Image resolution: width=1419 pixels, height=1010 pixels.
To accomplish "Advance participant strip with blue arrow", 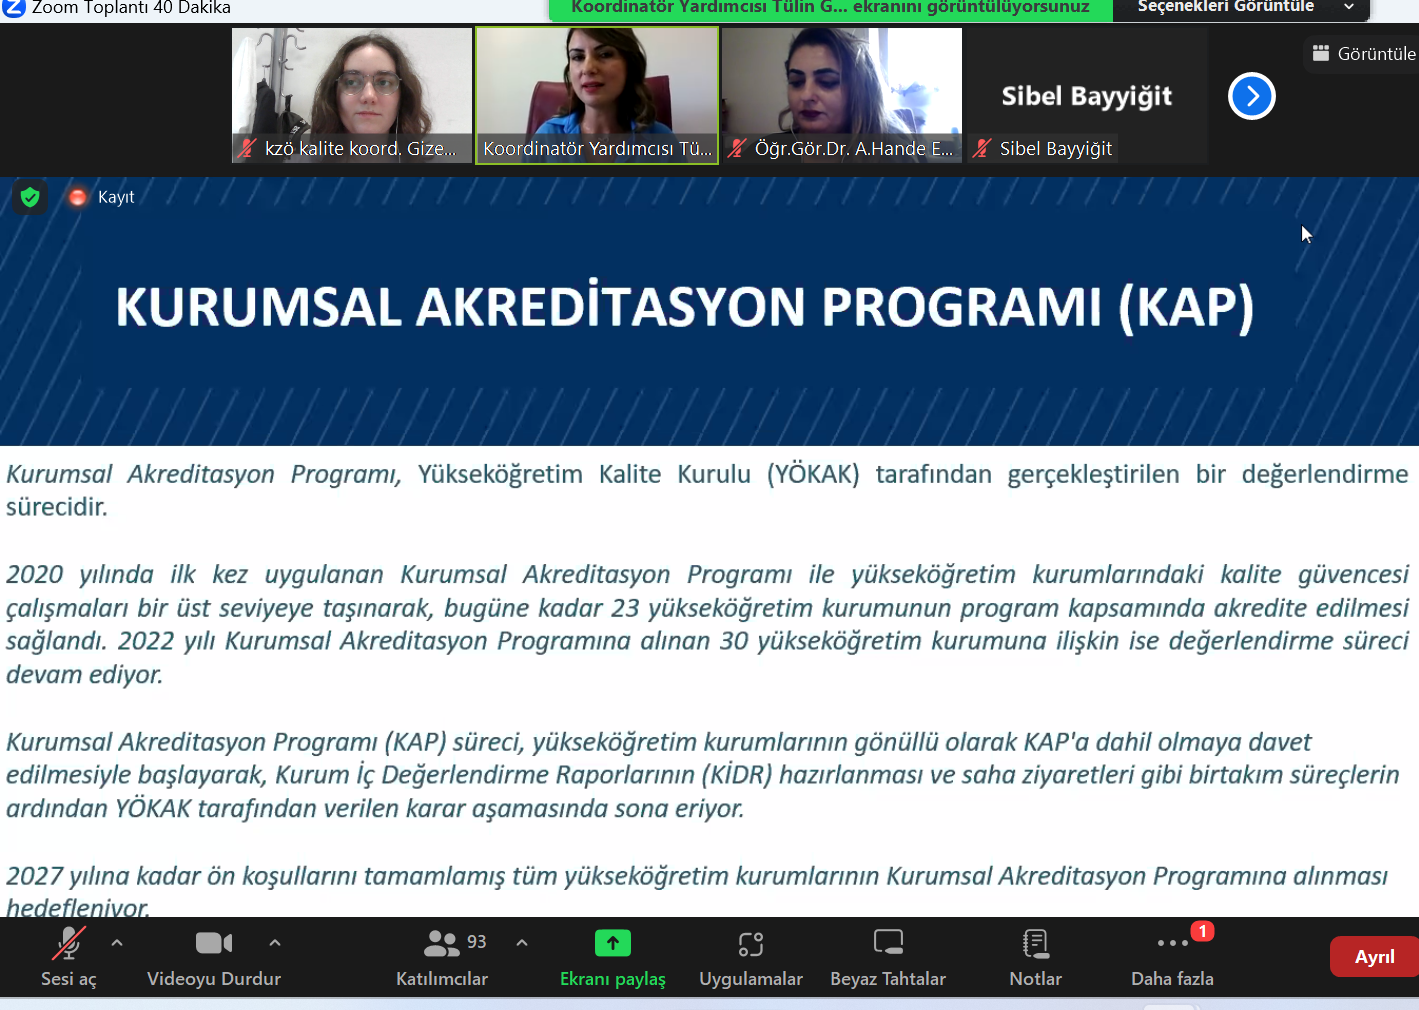I will point(1251,96).
